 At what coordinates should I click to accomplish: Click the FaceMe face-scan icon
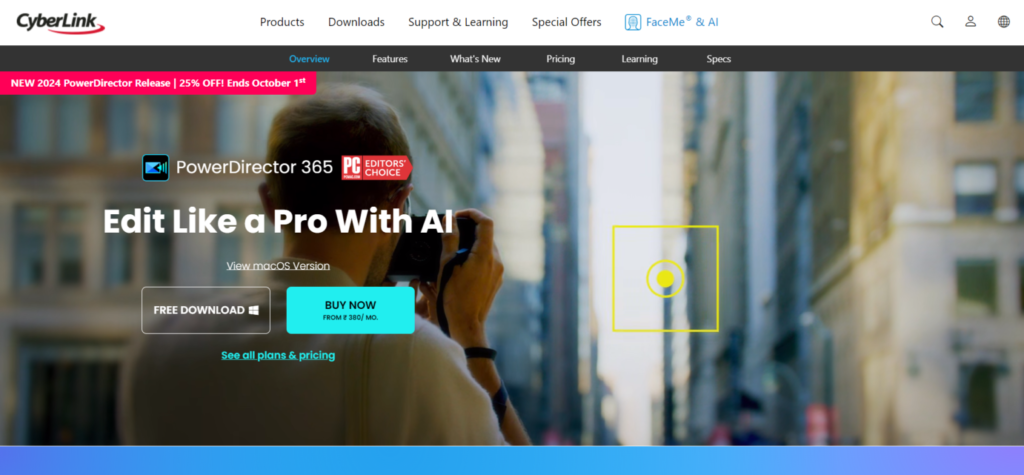click(632, 22)
